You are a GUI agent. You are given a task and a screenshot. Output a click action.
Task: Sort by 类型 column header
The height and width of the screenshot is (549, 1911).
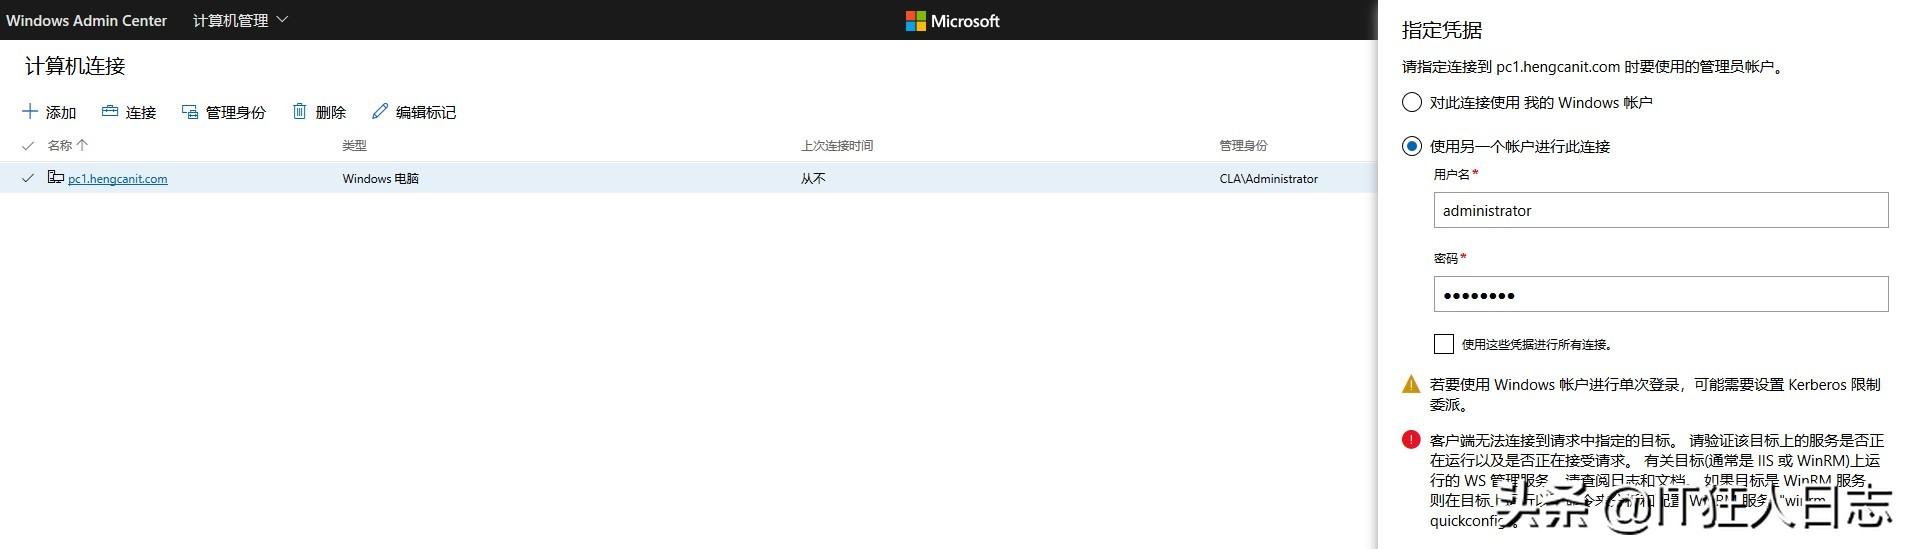pos(354,145)
